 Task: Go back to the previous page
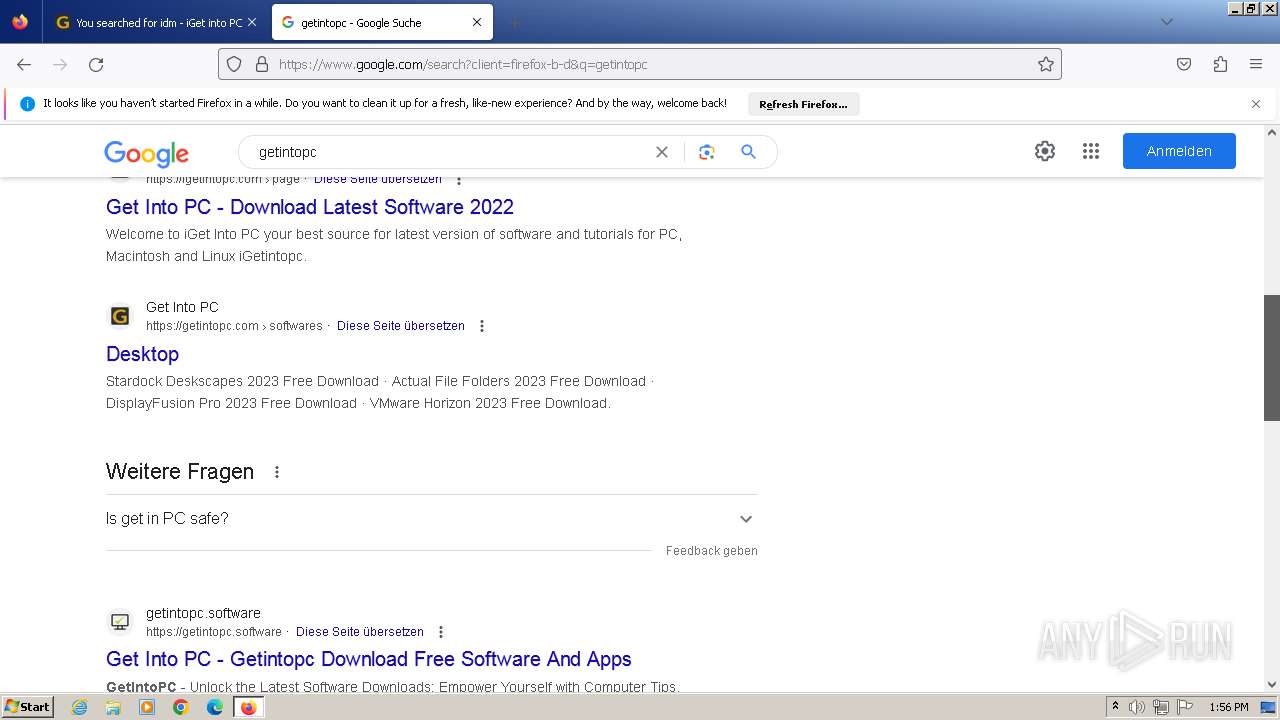24,64
